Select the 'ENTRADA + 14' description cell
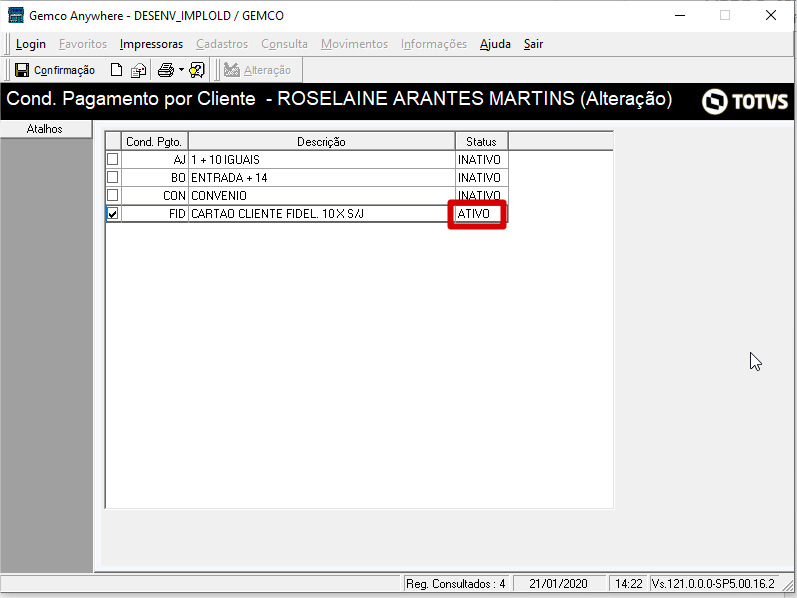The width and height of the screenshot is (797, 598). (321, 177)
